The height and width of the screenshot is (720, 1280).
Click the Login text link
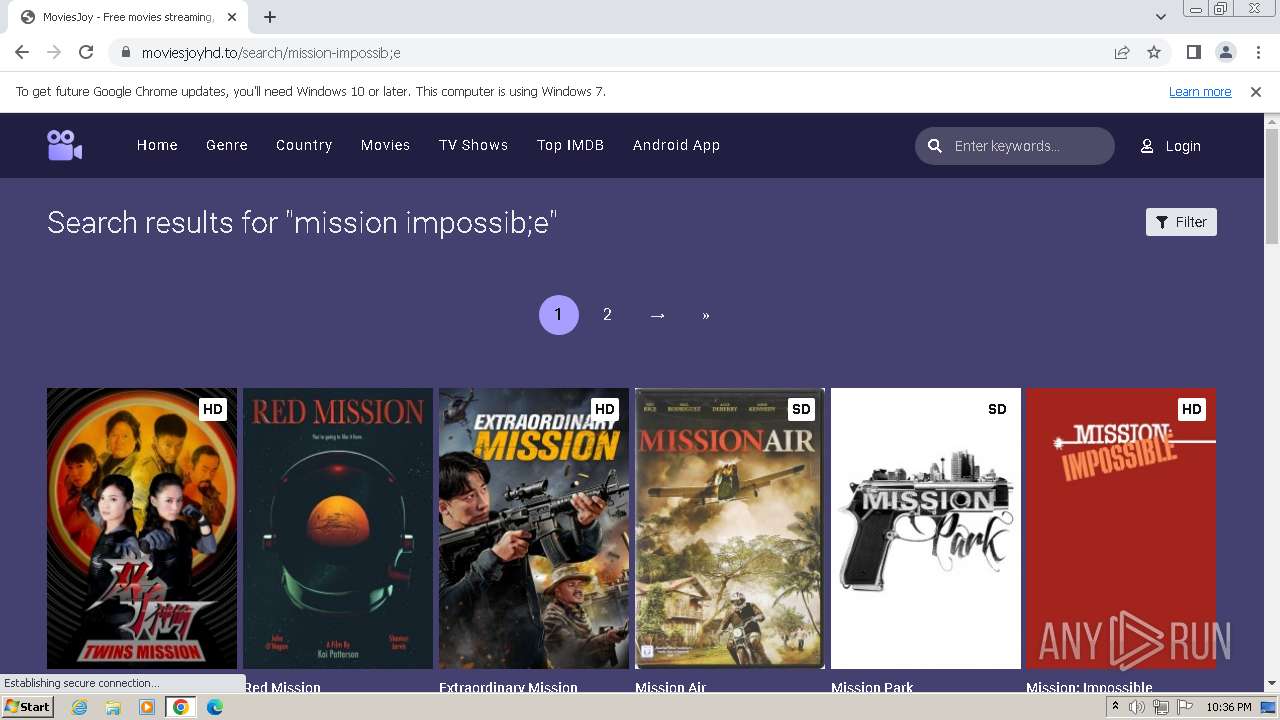1183,146
